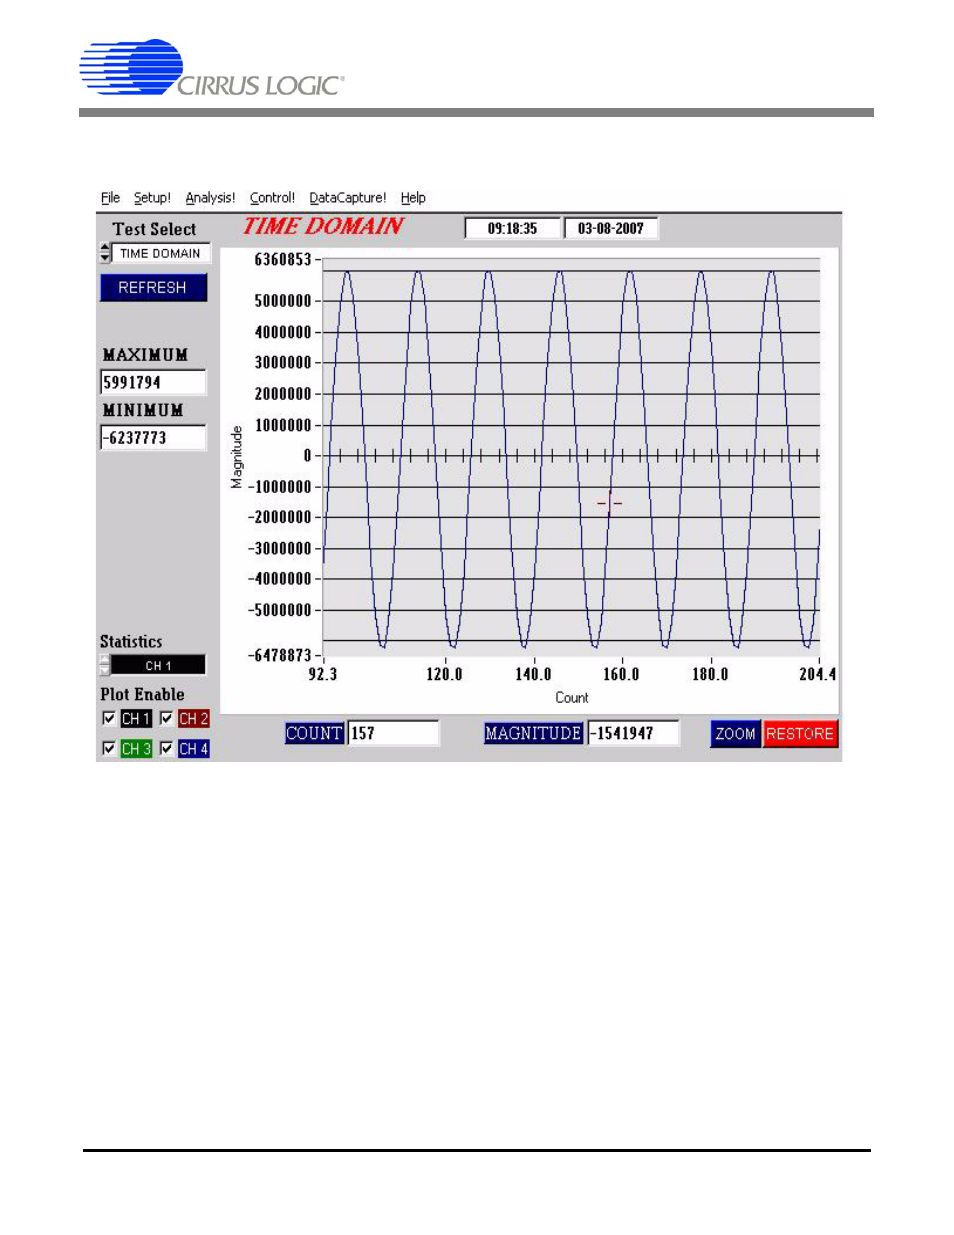Open the DataCapture! menu
The height and width of the screenshot is (1235, 954).
(x=347, y=198)
